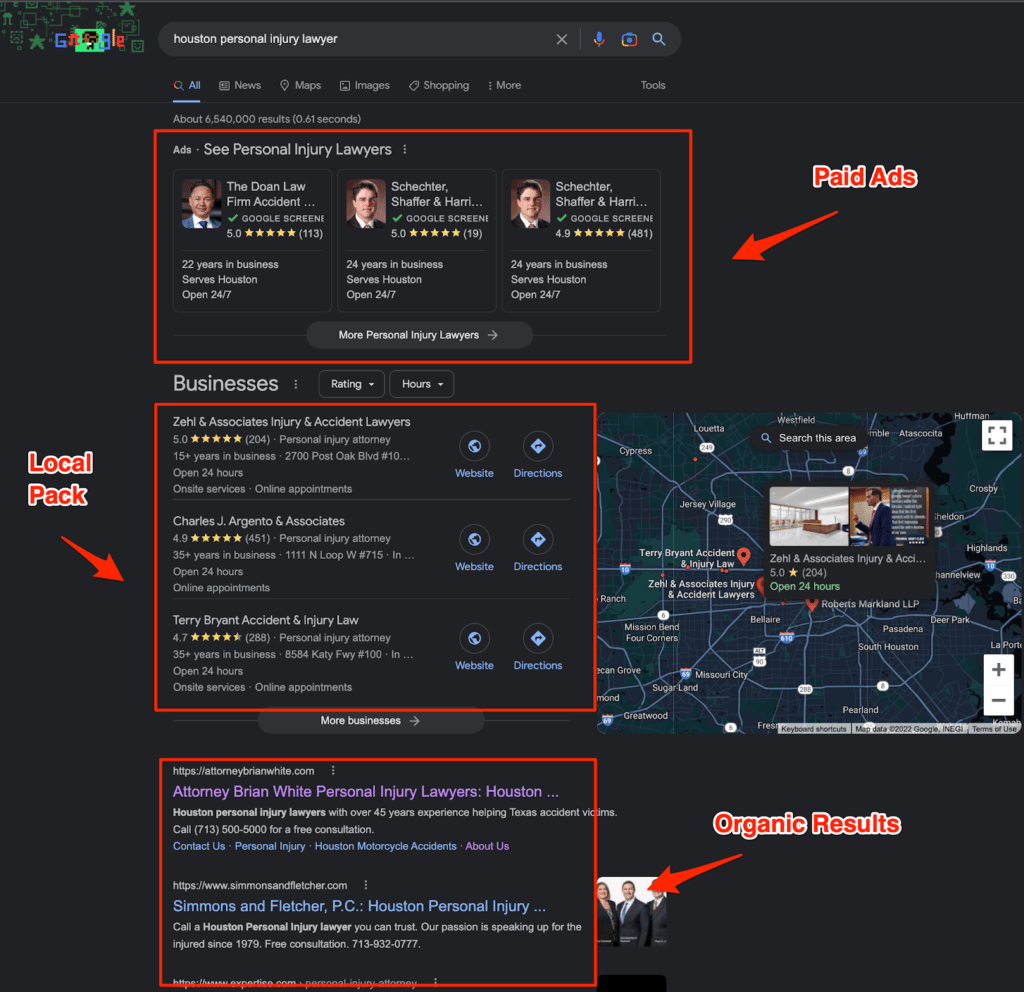
Task: Click the microphone voice search icon
Action: coord(599,39)
